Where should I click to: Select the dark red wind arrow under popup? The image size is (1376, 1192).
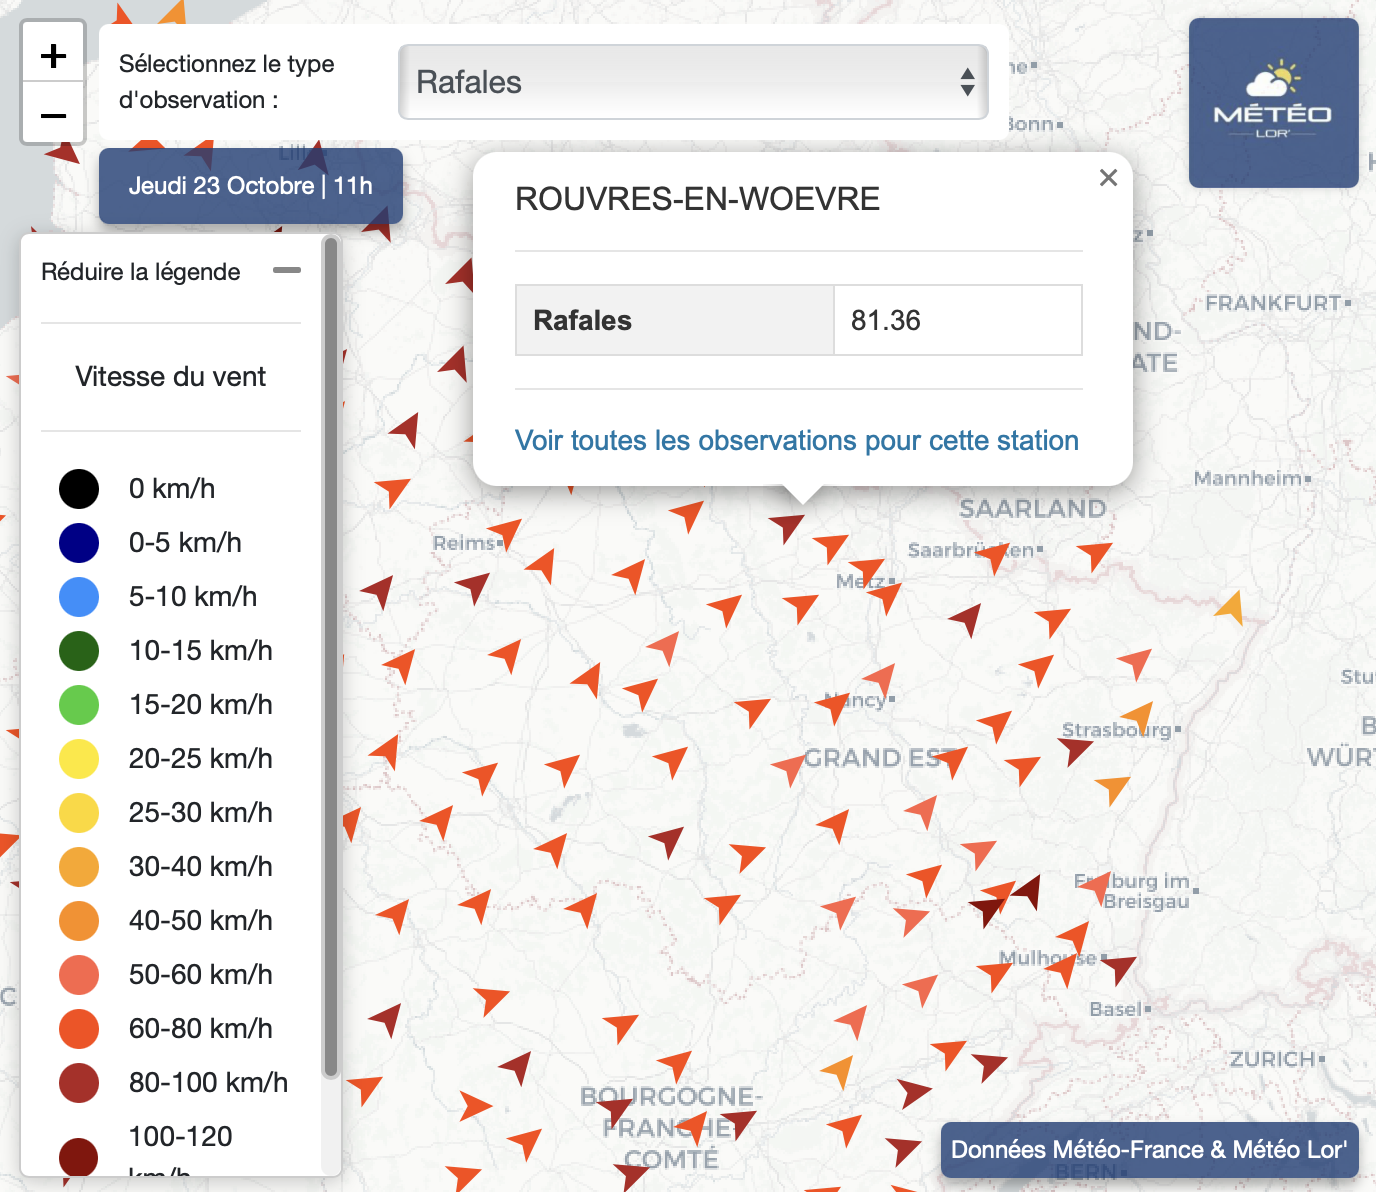pos(788,525)
